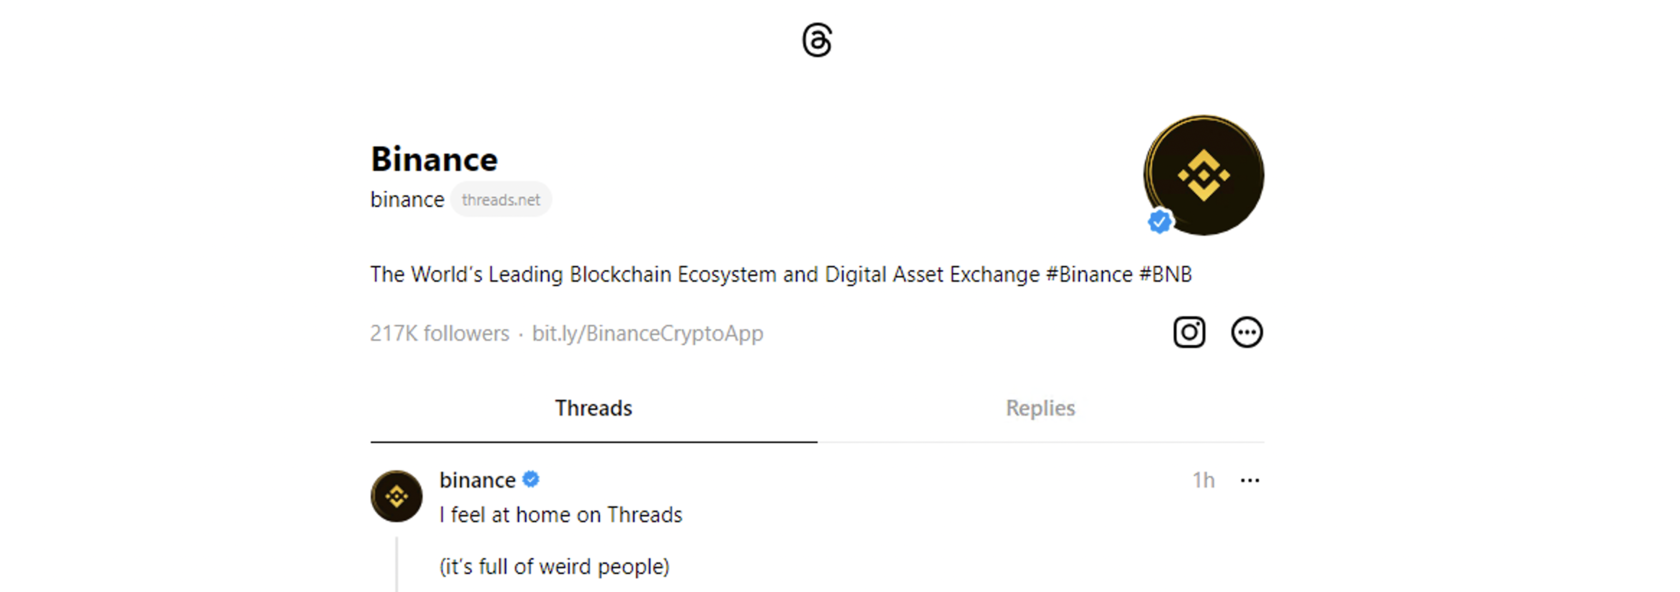Screen dimensions: 1680x592
Task: Click the "(it's full of weird people)" reply text
Action: point(554,567)
